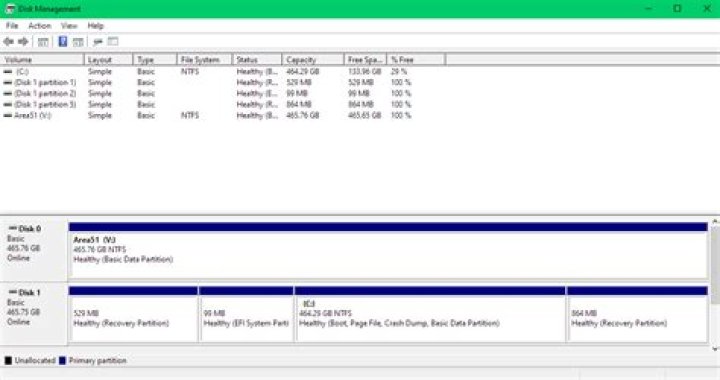This screenshot has width=720, height=380.
Task: Click the disk icon next to Disk 1 label
Action: 13,292
